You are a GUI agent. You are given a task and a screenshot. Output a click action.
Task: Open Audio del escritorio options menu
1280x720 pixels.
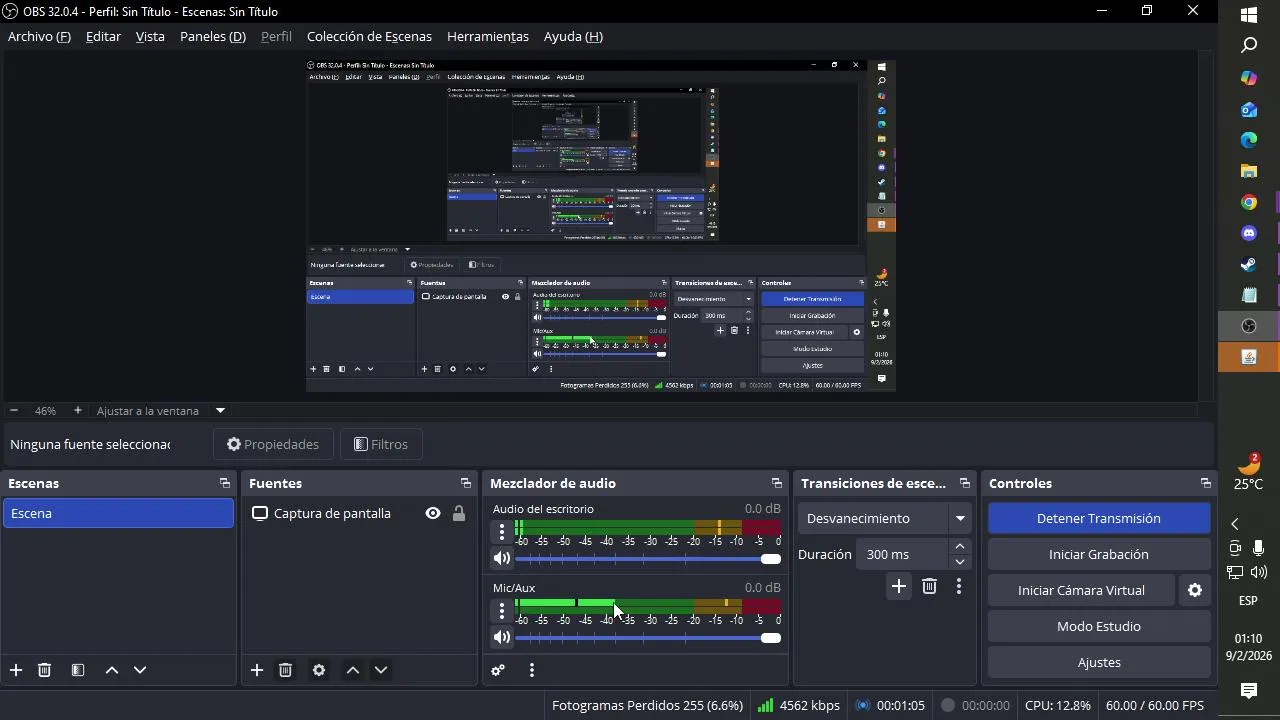[502, 532]
